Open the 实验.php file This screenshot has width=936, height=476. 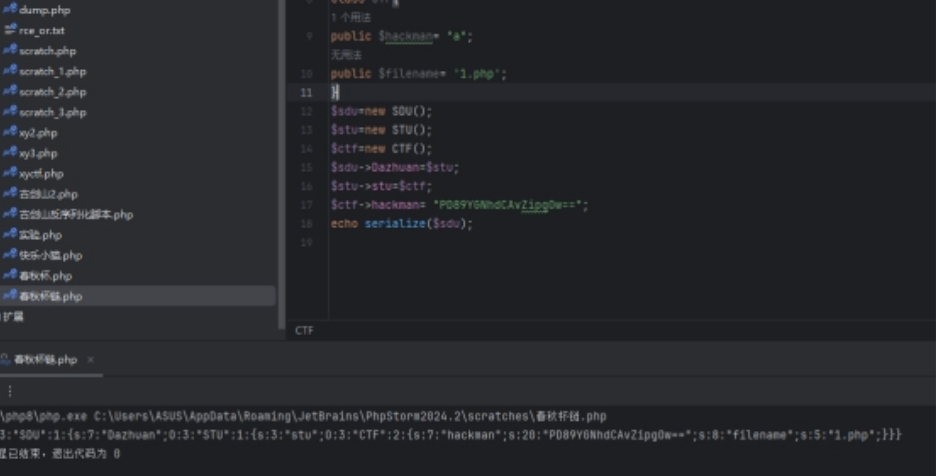(x=40, y=235)
